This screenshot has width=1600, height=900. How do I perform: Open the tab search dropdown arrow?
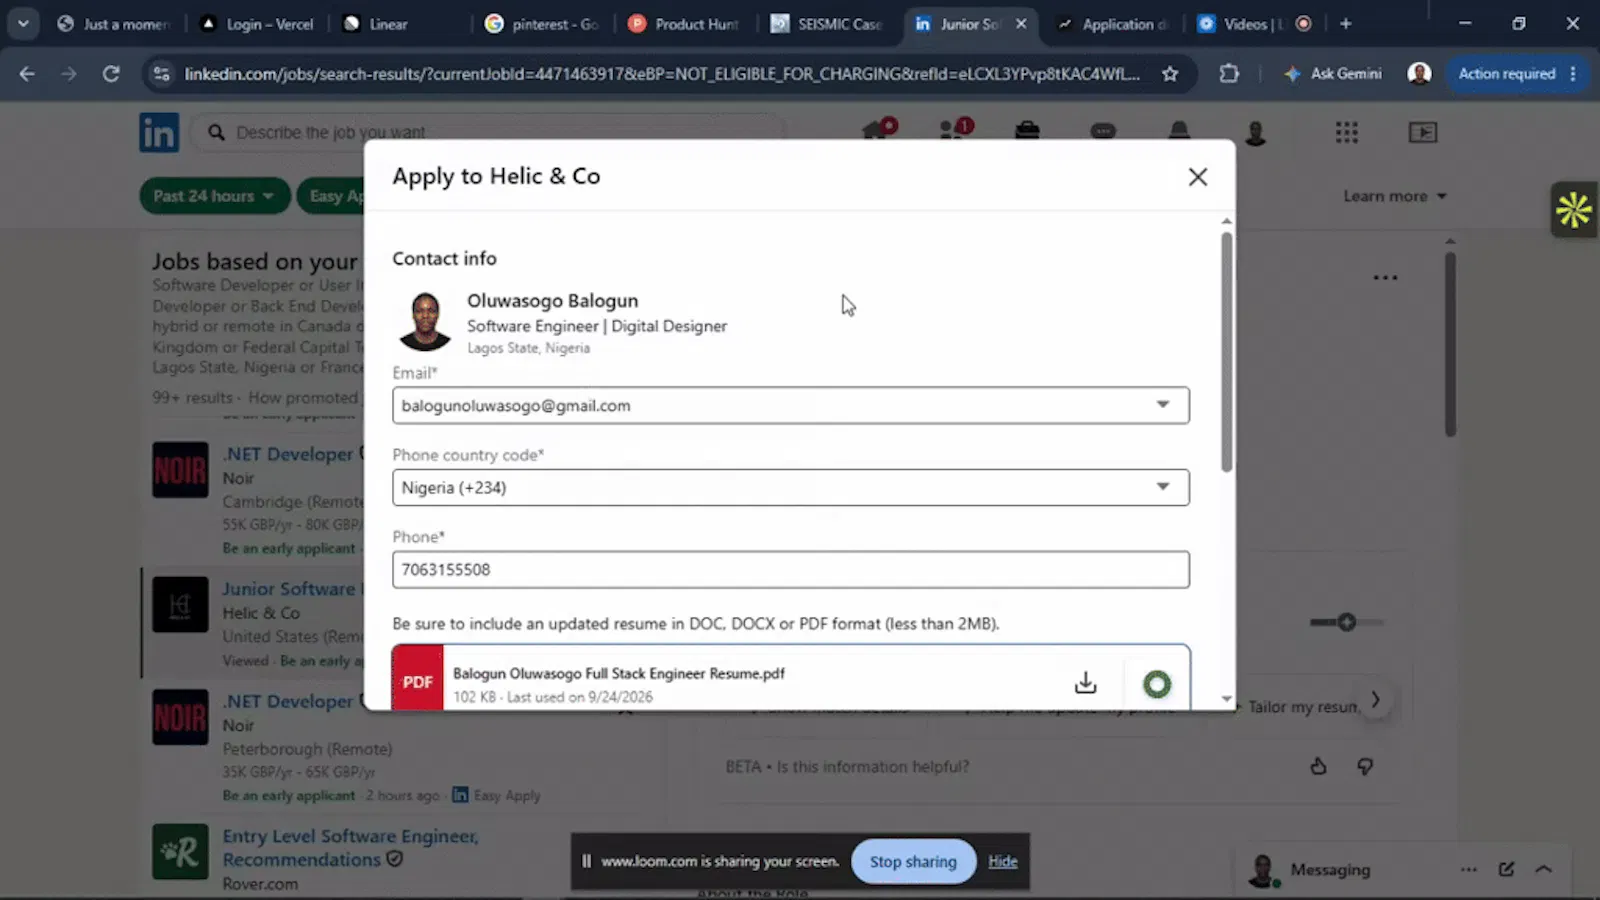[x=23, y=24]
